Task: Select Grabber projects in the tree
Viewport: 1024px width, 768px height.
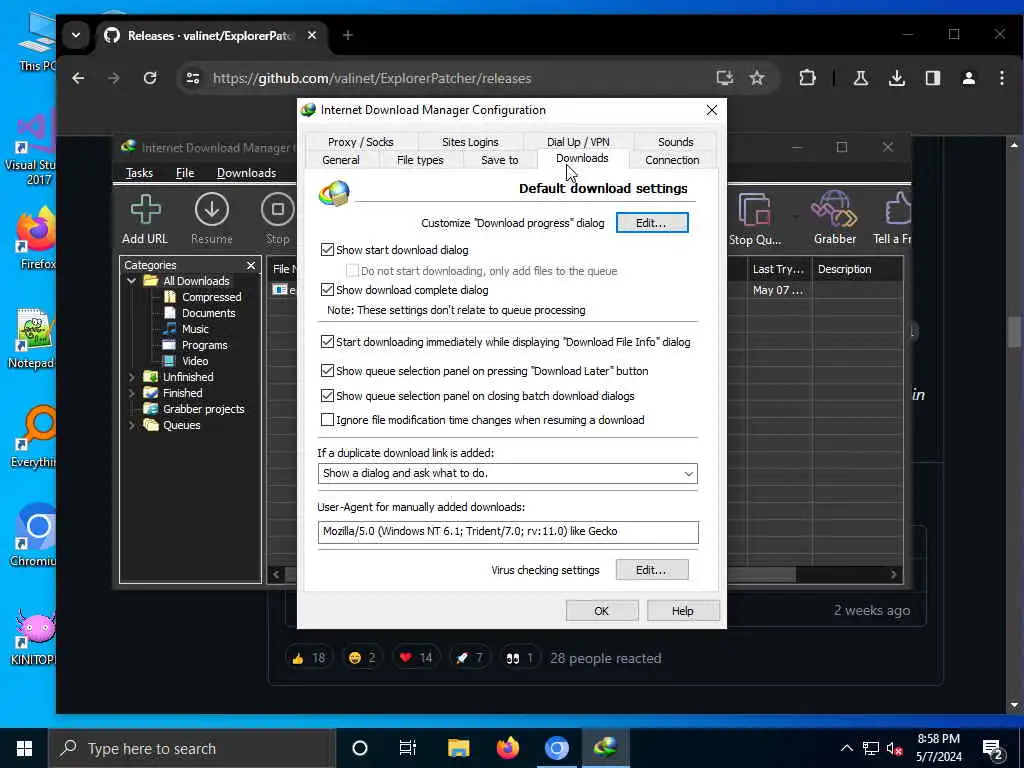Action: click(204, 409)
